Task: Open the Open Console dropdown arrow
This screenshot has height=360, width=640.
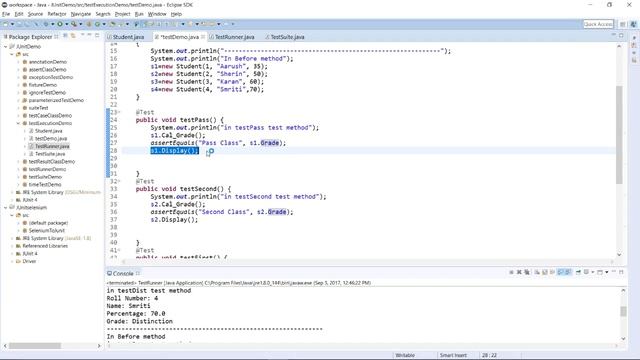Action: tap(607, 272)
